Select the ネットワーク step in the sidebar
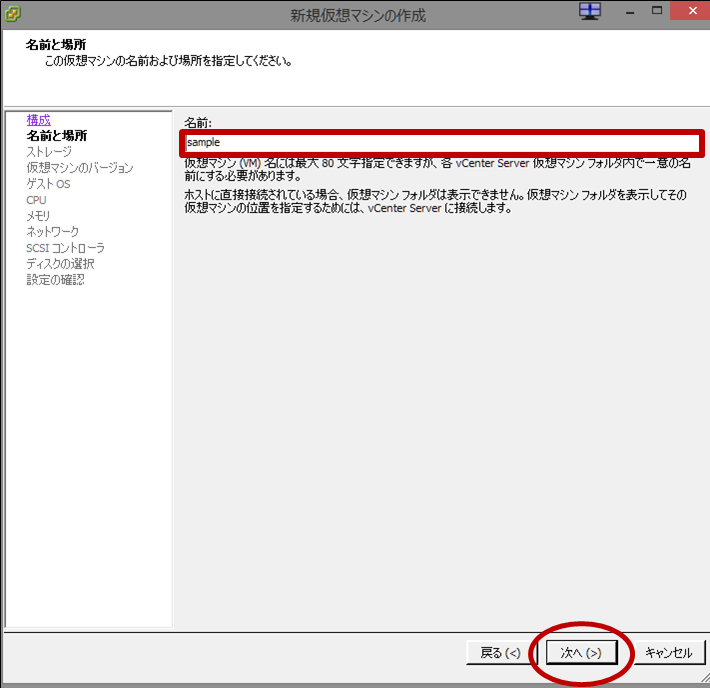 pos(53,232)
